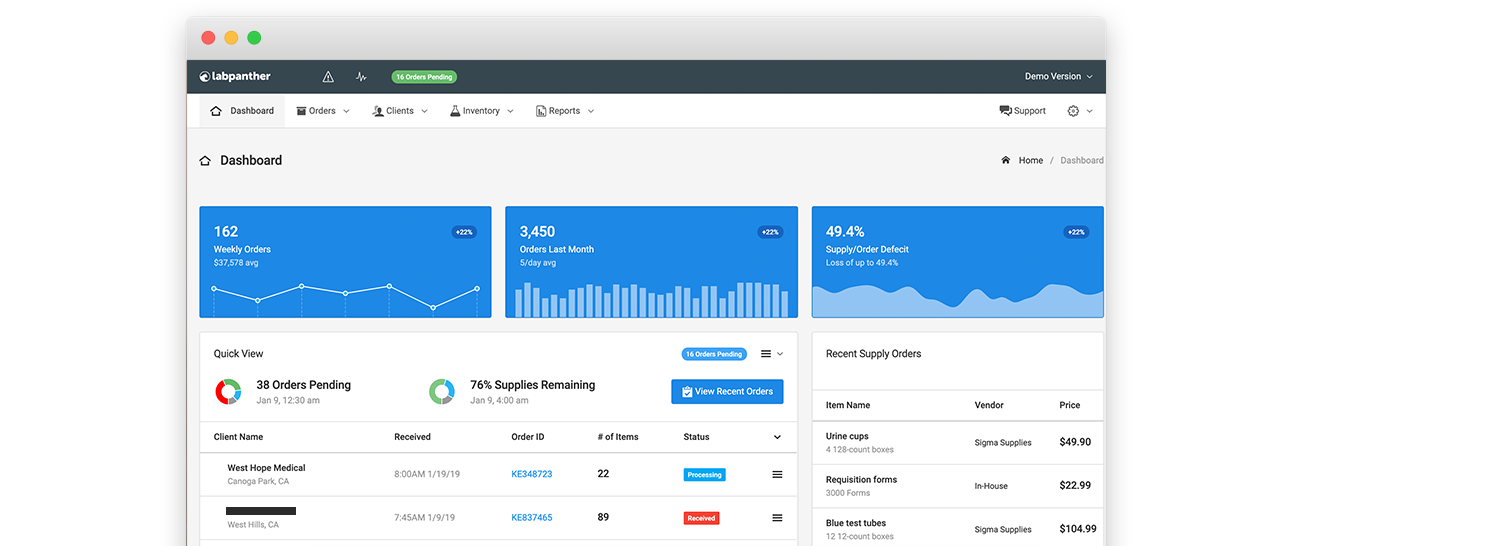Viewport: 1500px width, 546px height.
Task: Click the 38 Orders Pending donut chart
Action: point(228,391)
